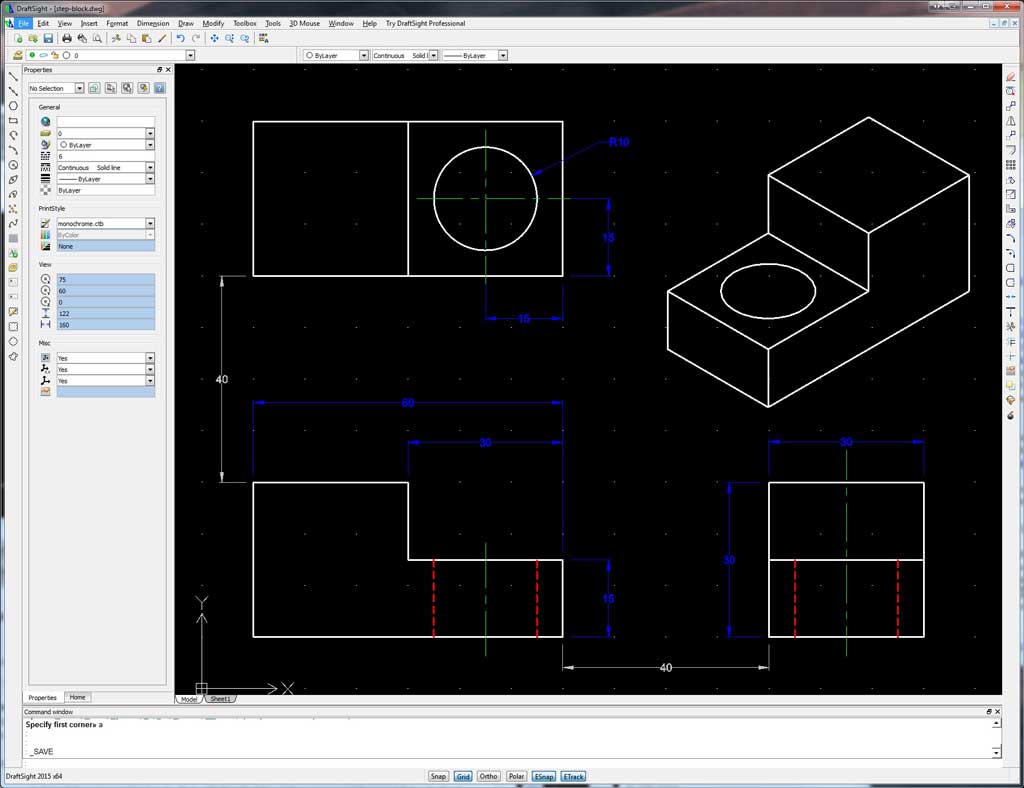Expand Continuous Solid line dropdown in Properties

coord(150,167)
